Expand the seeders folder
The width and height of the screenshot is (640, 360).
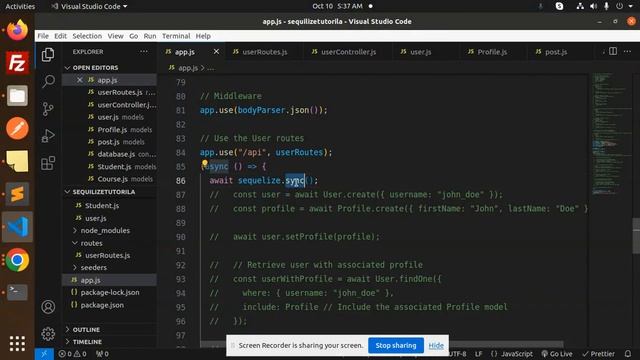pyautogui.click(x=93, y=268)
